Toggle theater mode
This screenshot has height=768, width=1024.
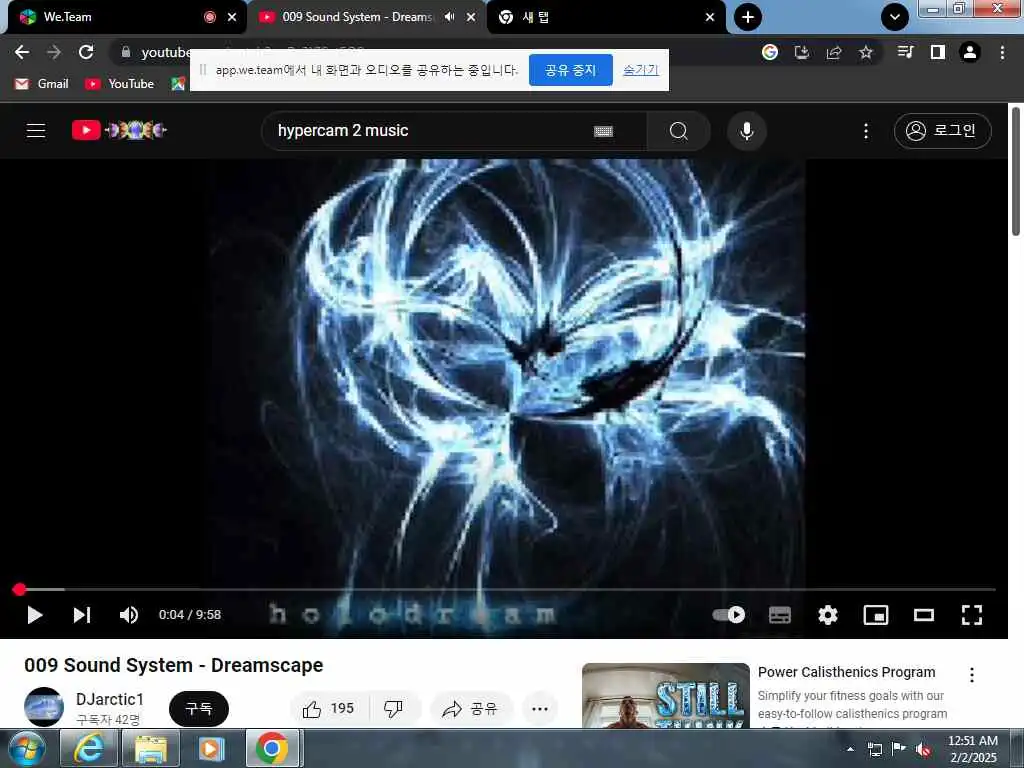[923, 615]
